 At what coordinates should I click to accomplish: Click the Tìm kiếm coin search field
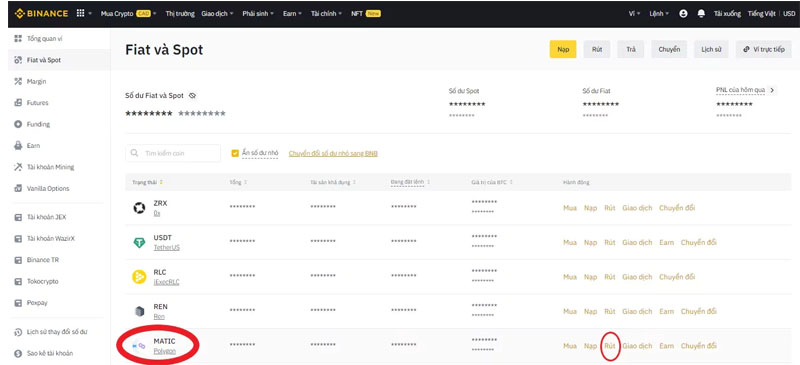tap(173, 153)
